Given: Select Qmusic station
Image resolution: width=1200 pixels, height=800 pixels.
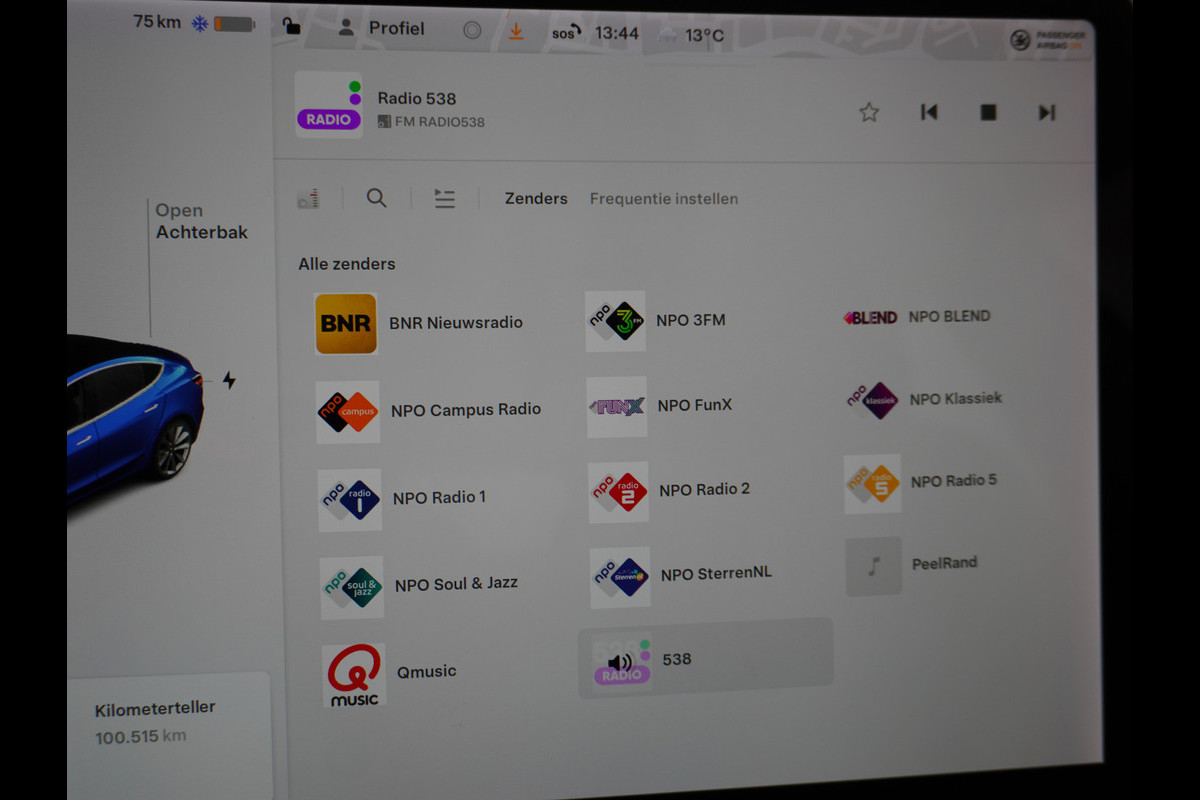Looking at the screenshot, I should tap(390, 676).
